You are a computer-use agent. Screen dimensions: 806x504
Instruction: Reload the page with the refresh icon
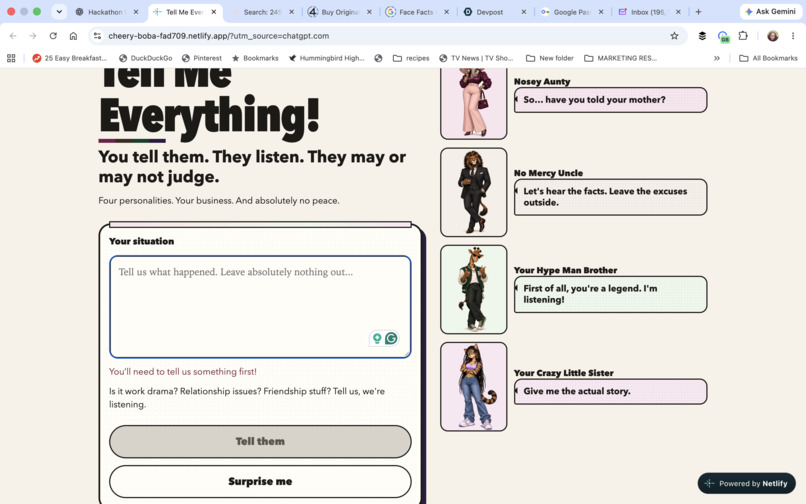click(53, 36)
